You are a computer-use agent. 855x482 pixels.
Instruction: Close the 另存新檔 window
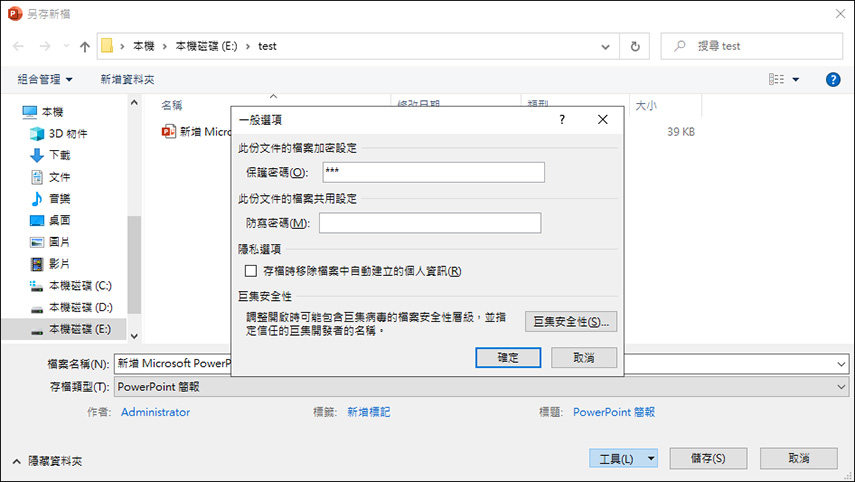[840, 14]
